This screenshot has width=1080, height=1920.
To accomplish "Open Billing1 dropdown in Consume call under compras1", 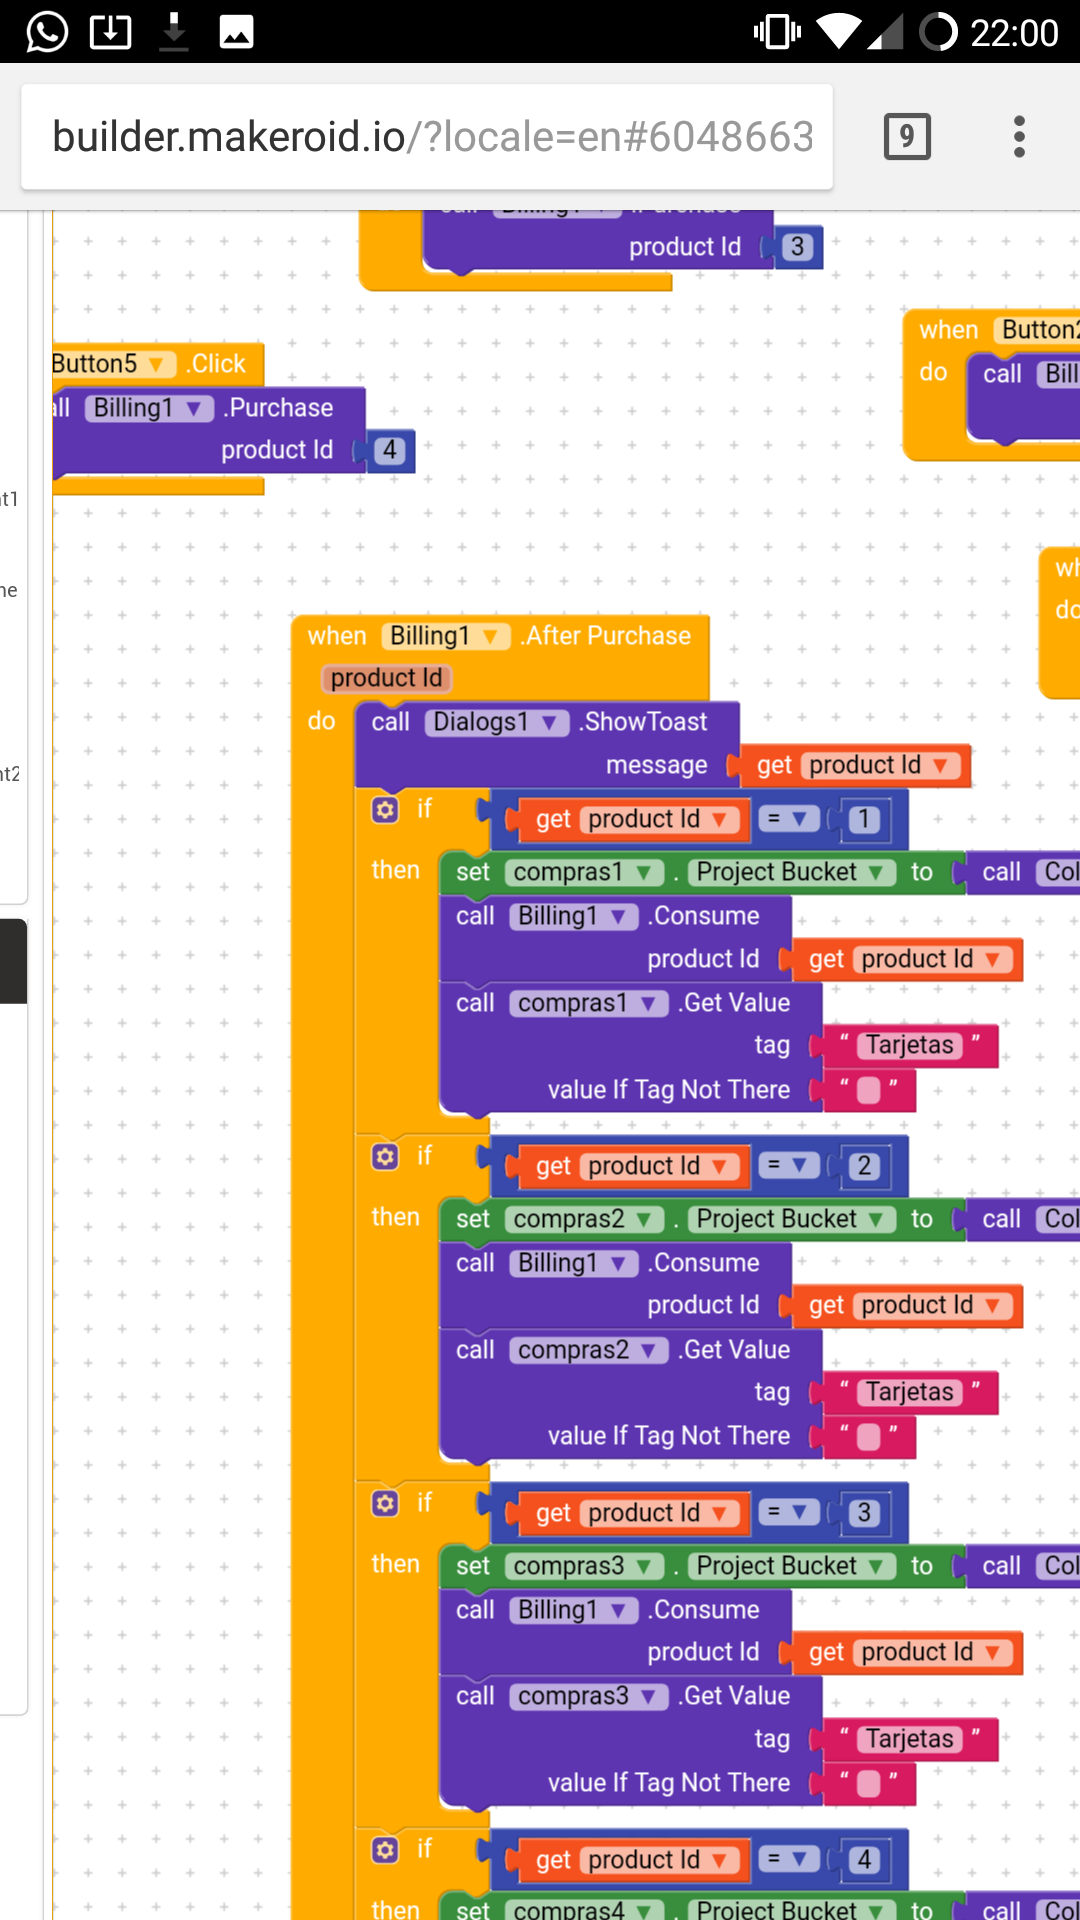I will pyautogui.click(x=574, y=916).
